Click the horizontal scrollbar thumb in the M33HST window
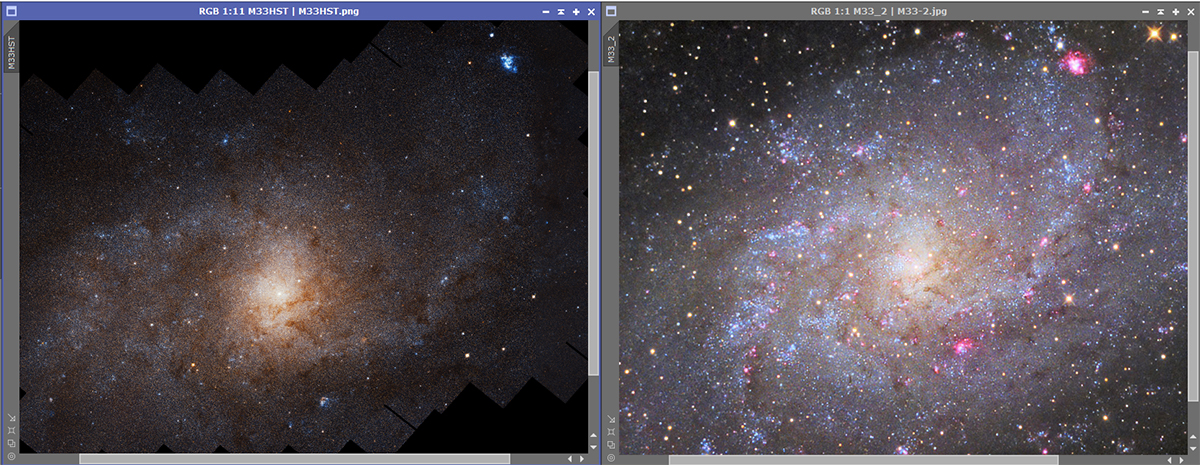This screenshot has height=465, width=1200. point(295,459)
